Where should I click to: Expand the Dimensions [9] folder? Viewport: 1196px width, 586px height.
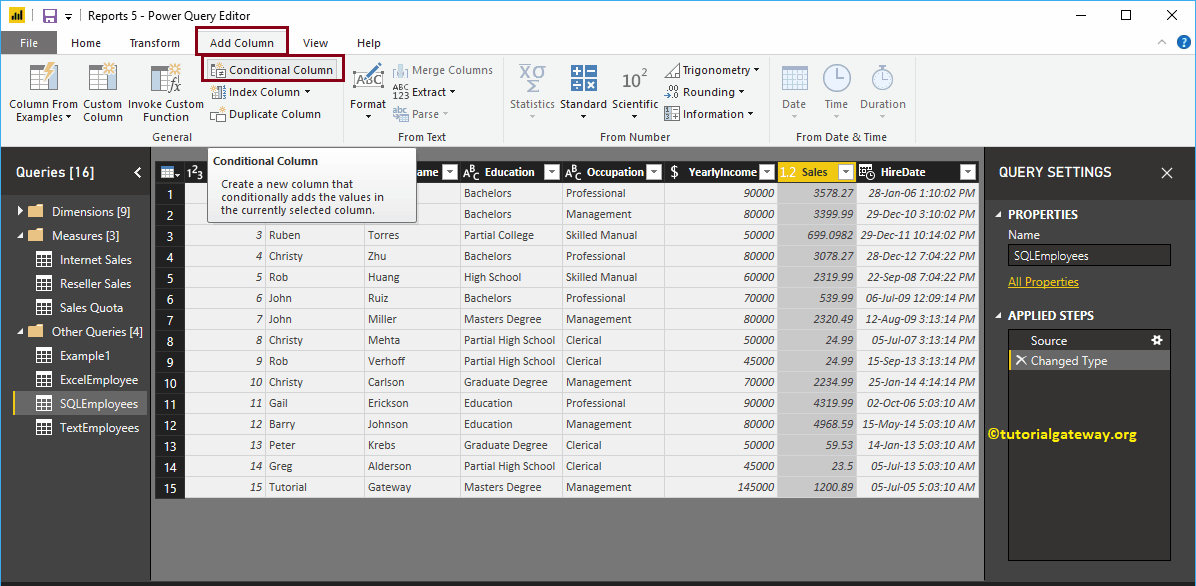coord(20,211)
